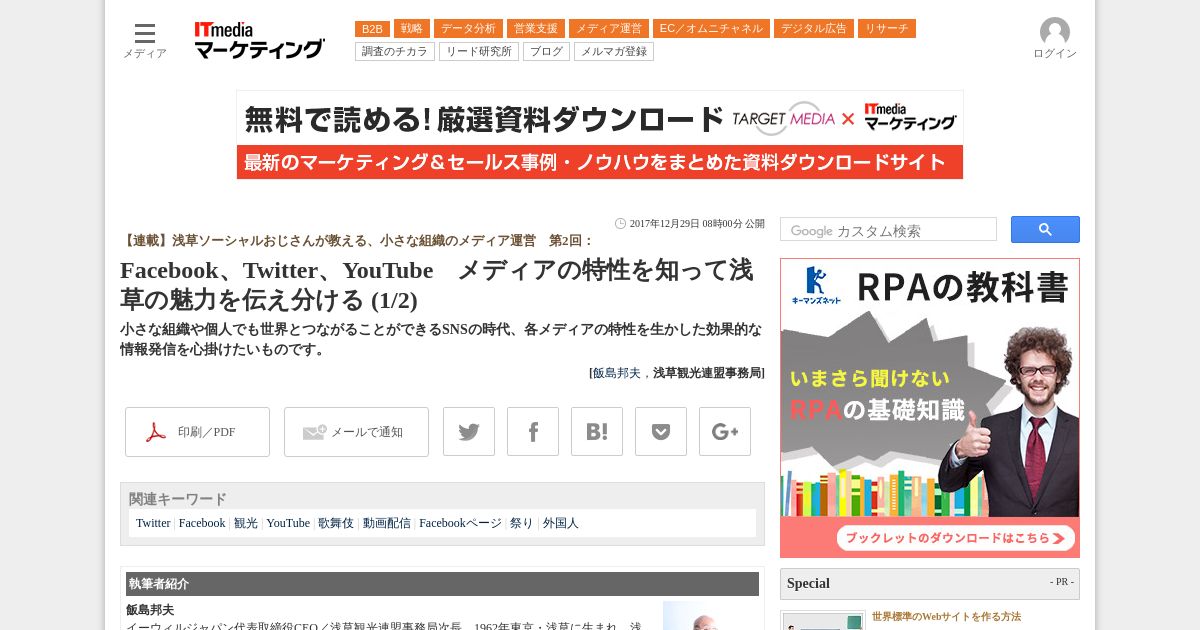Click the Facebook keyword link

click(202, 523)
